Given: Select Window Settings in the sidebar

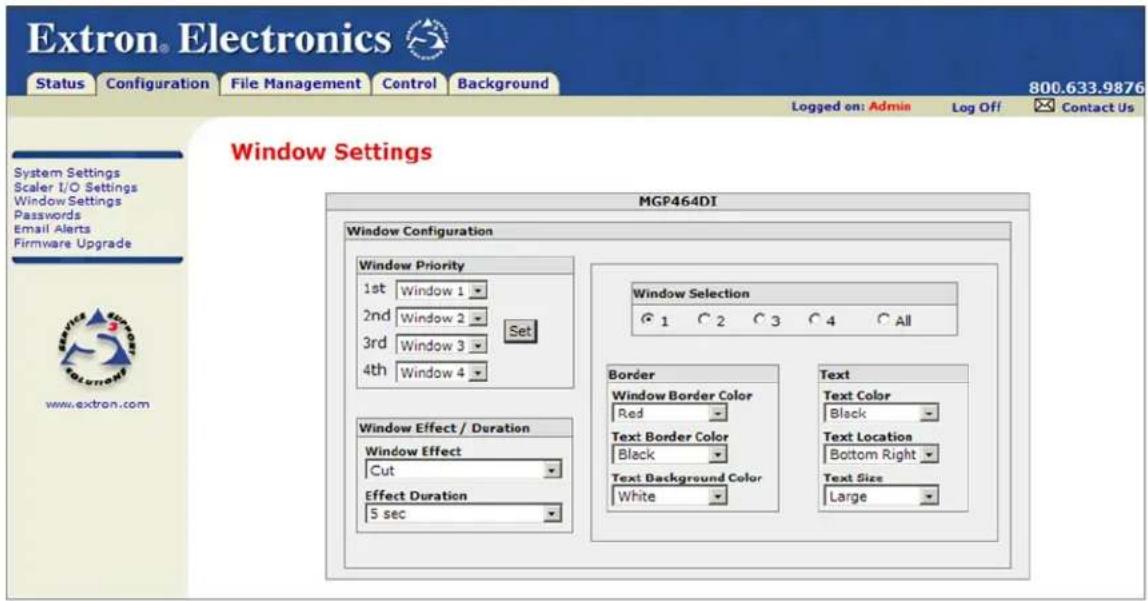Looking at the screenshot, I should pyautogui.click(x=67, y=201).
